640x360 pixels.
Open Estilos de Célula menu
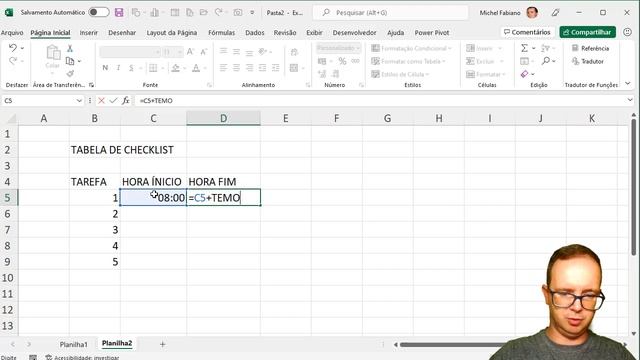click(x=400, y=74)
